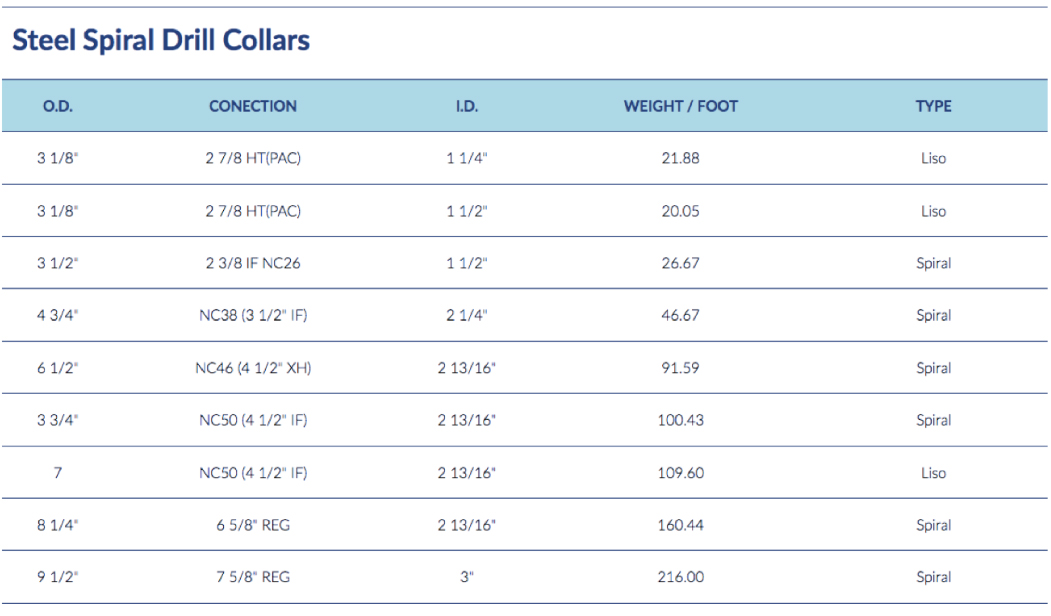Click the 4 3/4" O.D. cell

pos(58,316)
